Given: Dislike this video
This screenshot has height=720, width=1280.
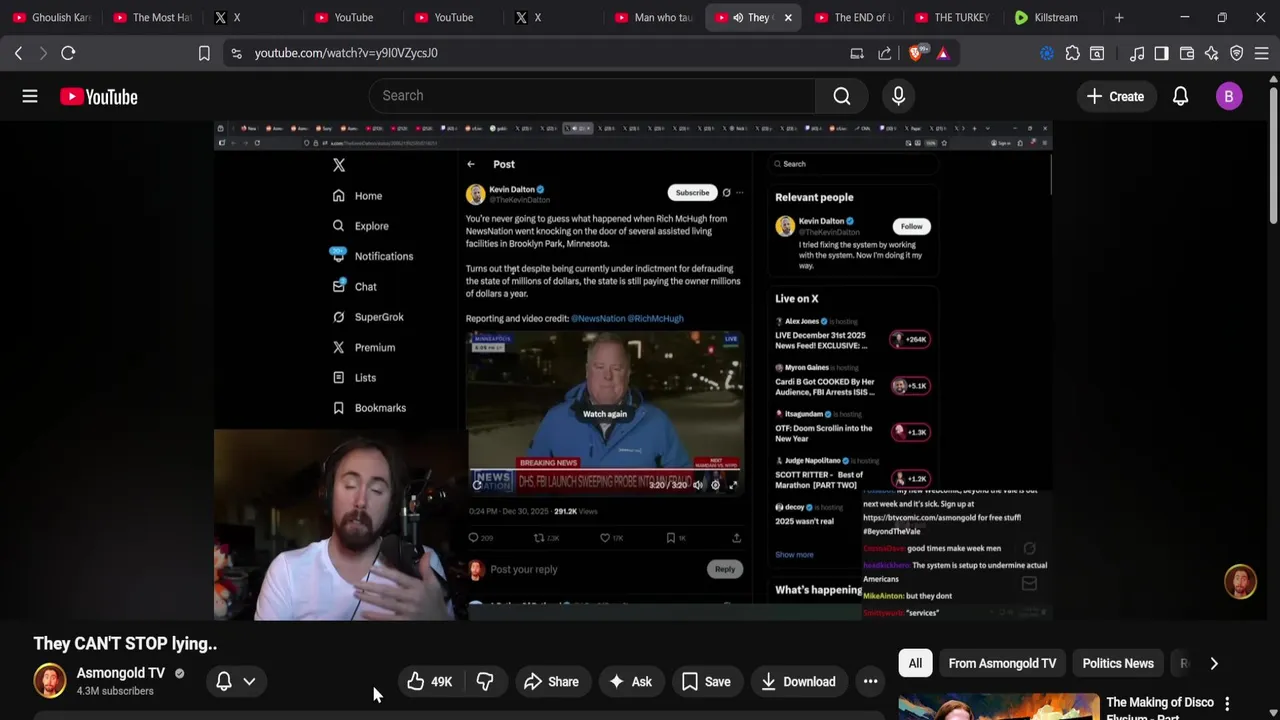Looking at the screenshot, I should click(485, 682).
